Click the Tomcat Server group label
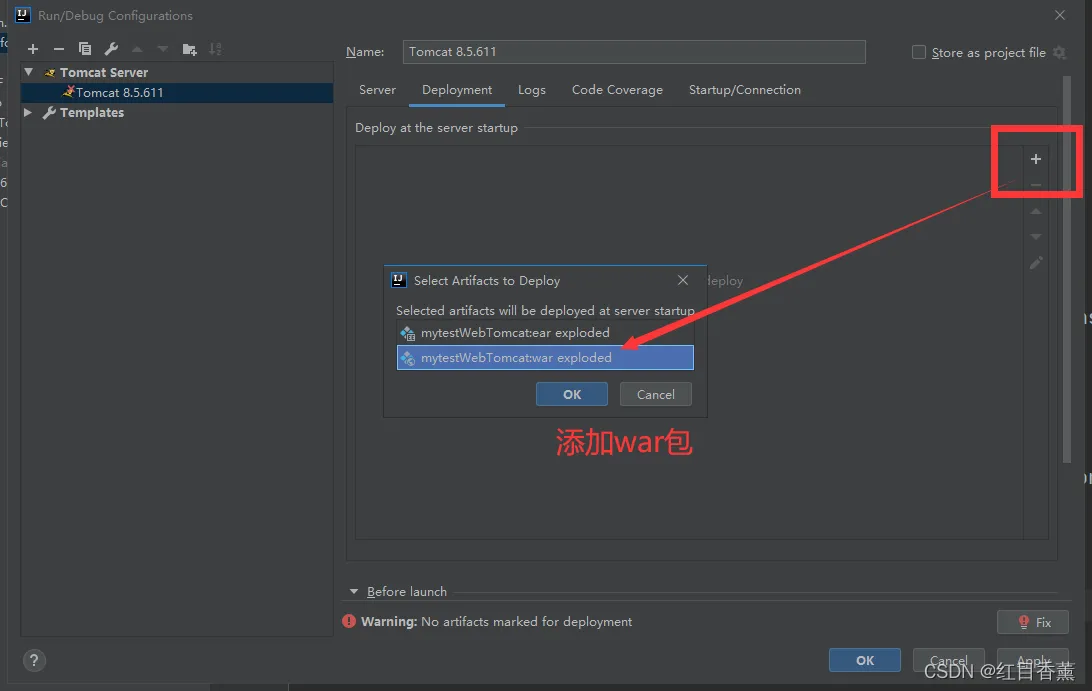The width and height of the screenshot is (1092, 691). 104,72
